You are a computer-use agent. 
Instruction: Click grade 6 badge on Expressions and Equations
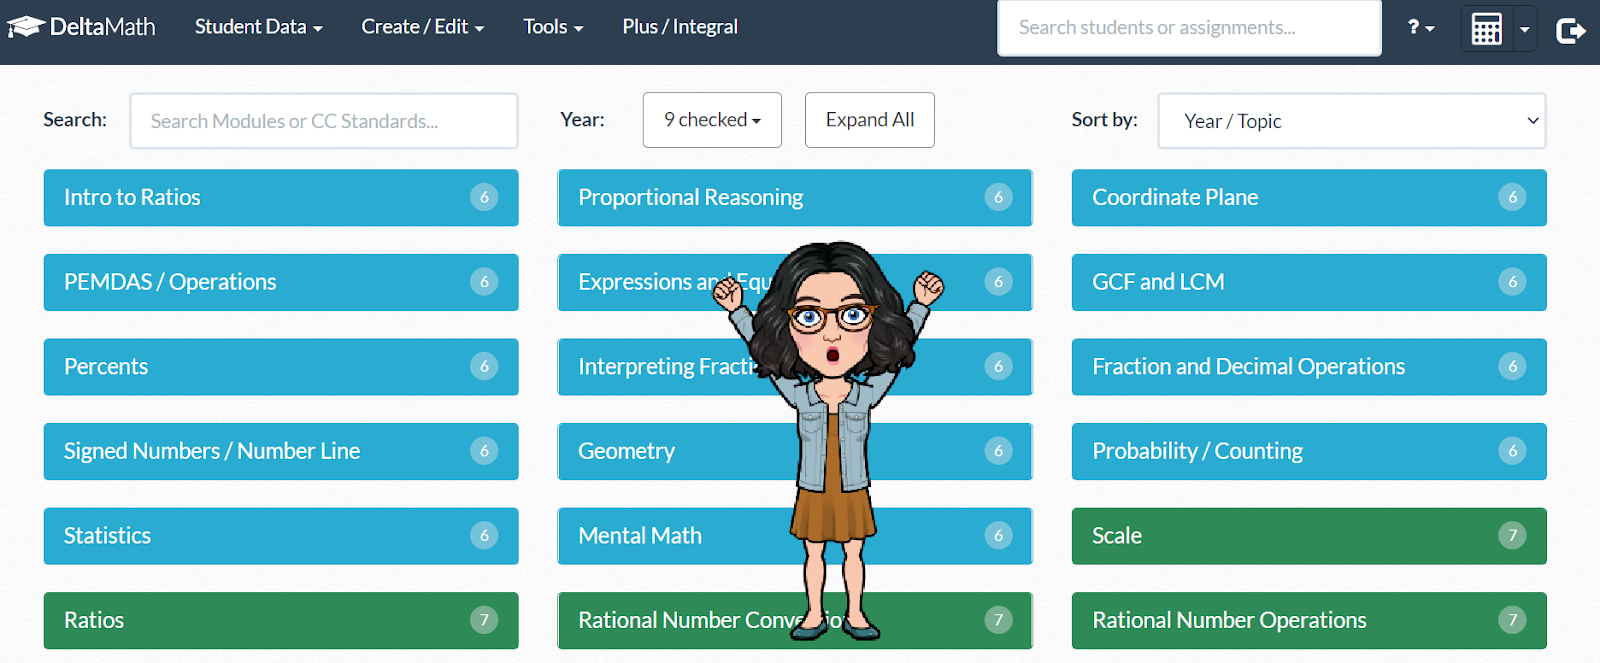click(x=998, y=282)
